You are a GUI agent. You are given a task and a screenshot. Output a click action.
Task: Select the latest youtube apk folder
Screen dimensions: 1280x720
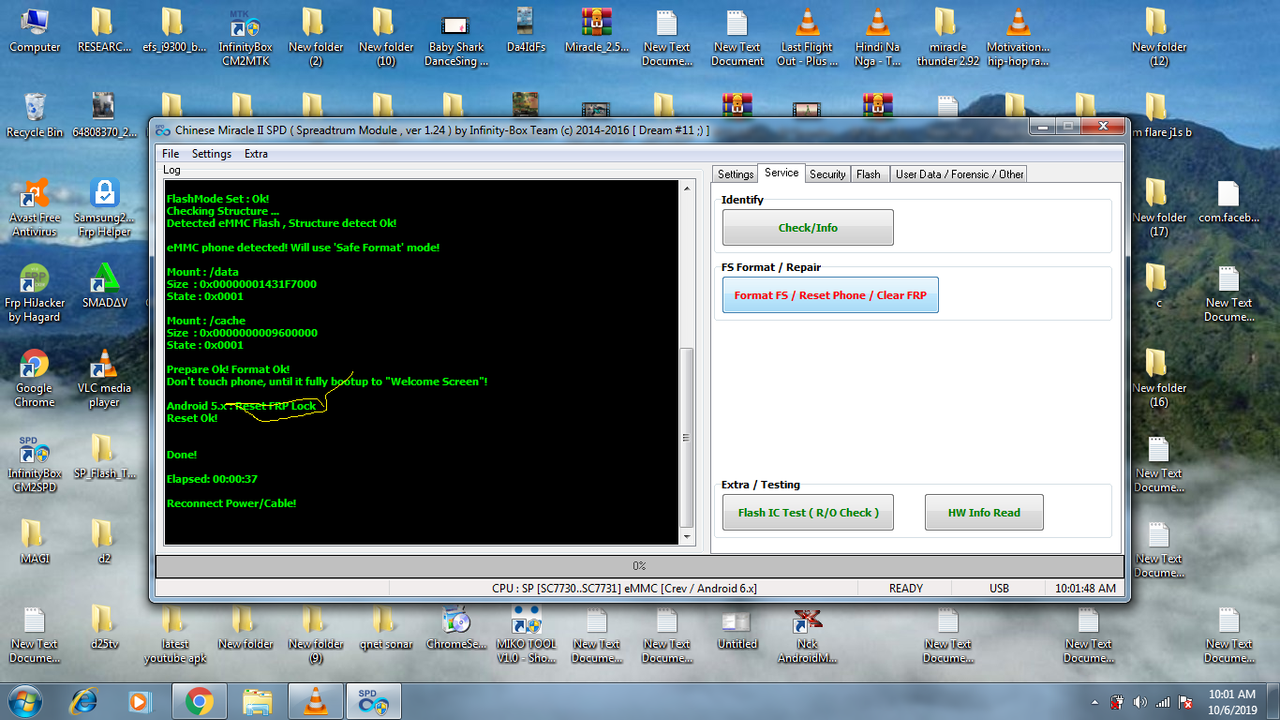[x=175, y=634]
